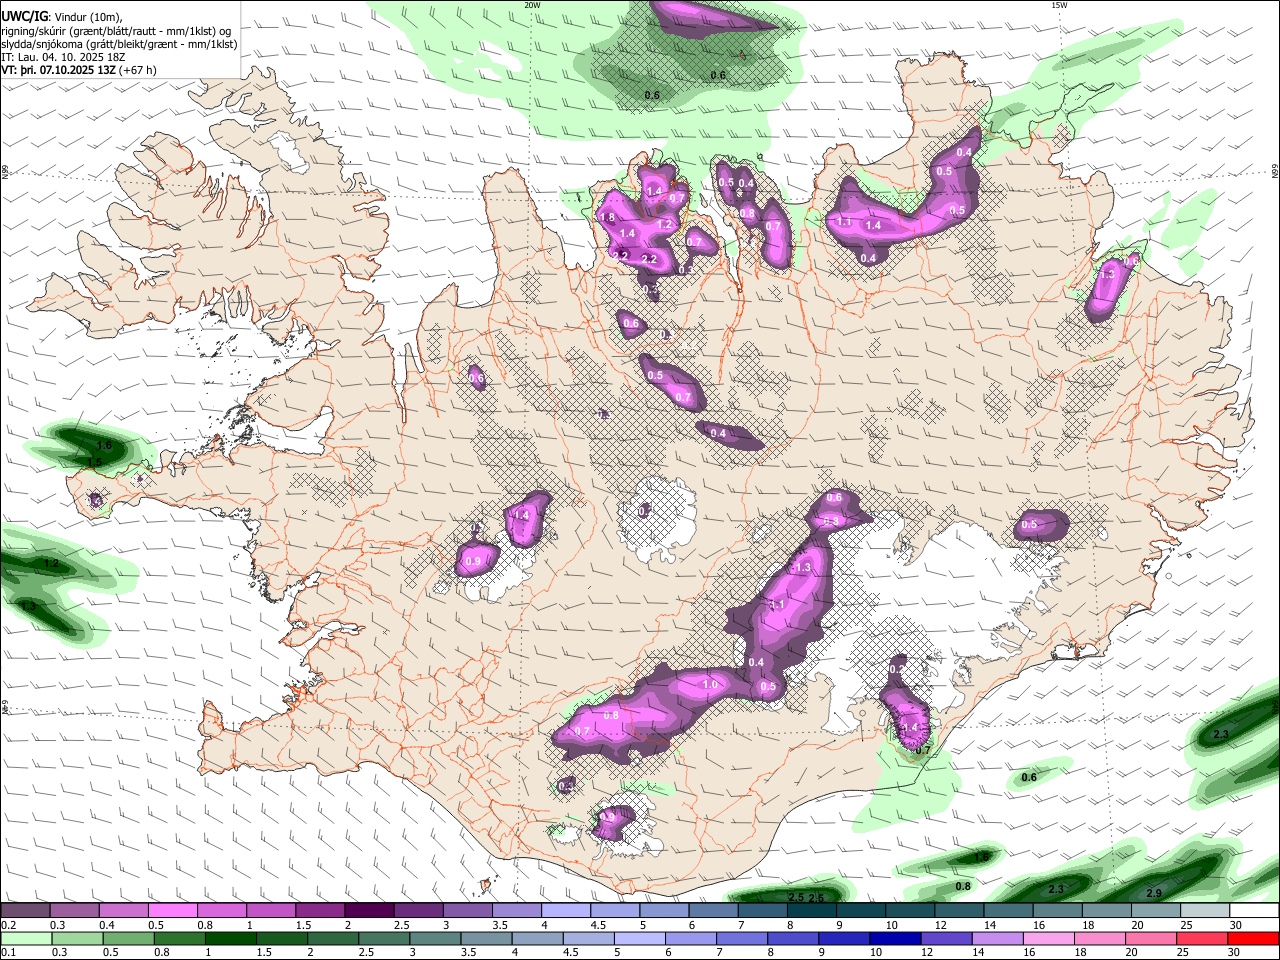Select snow-scale swatch between 2.5 and 3
This screenshot has width=1280, height=960.
417,911
